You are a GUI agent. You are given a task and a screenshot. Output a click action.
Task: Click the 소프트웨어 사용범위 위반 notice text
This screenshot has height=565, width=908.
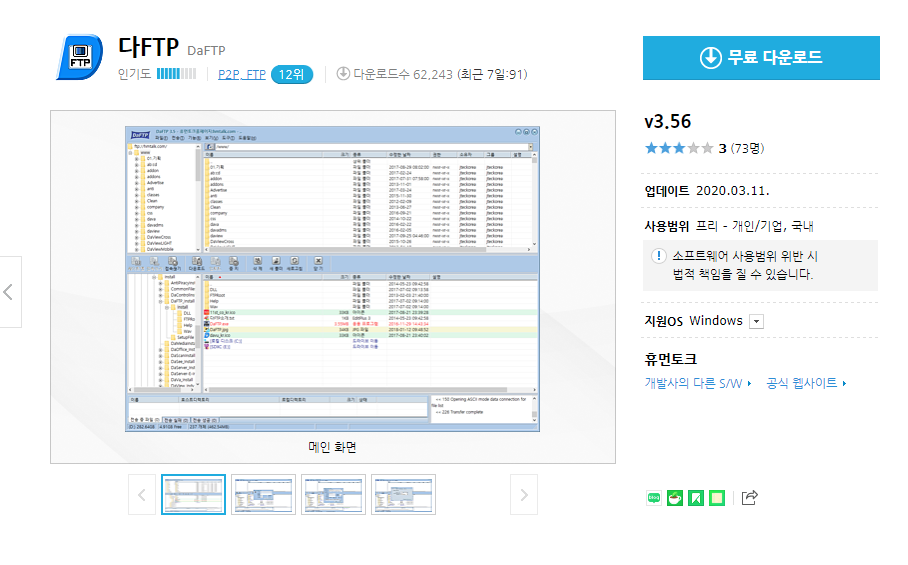tap(745, 265)
